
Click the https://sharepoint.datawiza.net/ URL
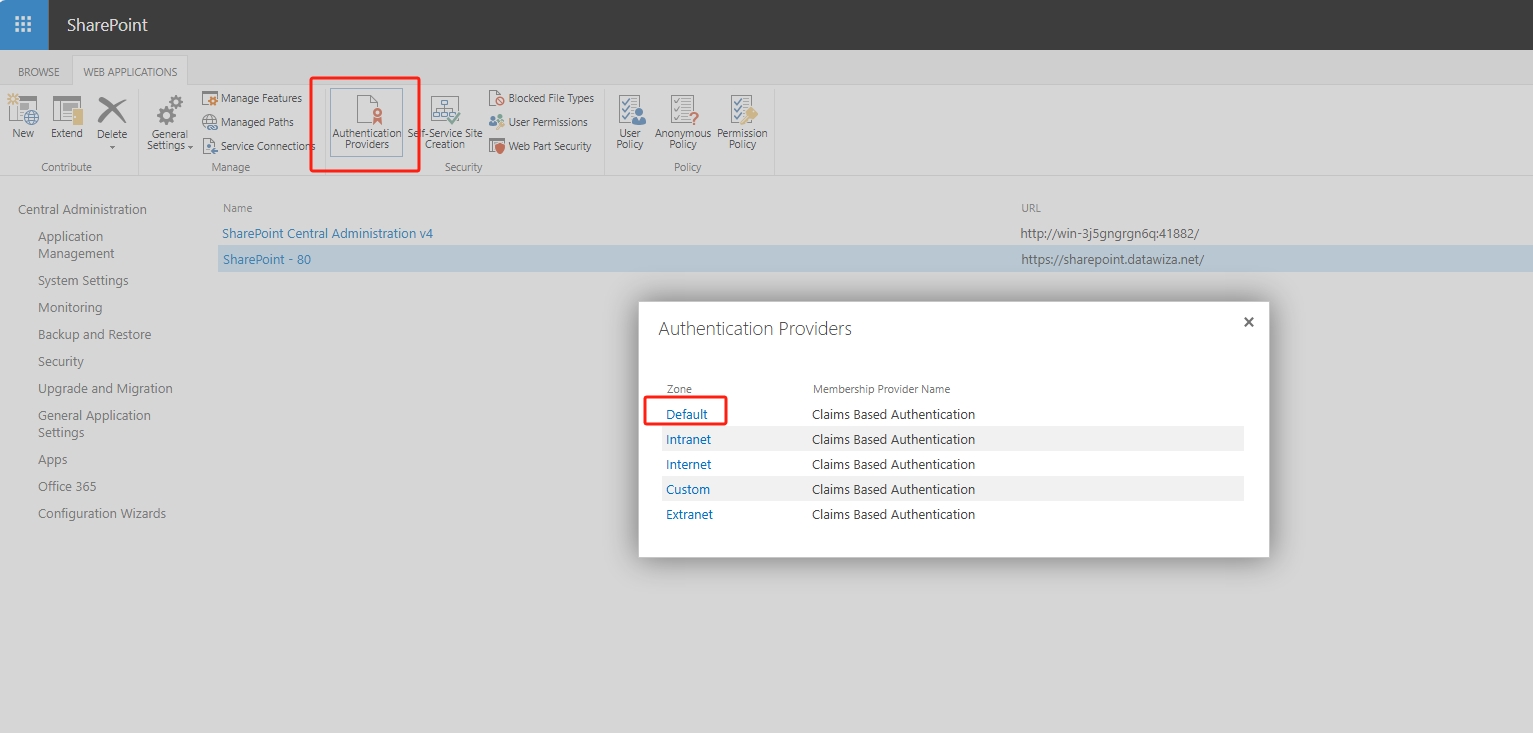tap(1112, 259)
